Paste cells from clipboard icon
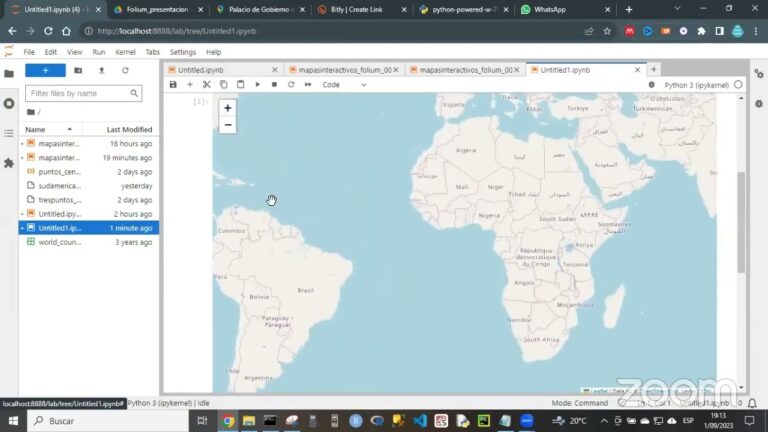 (x=240, y=85)
